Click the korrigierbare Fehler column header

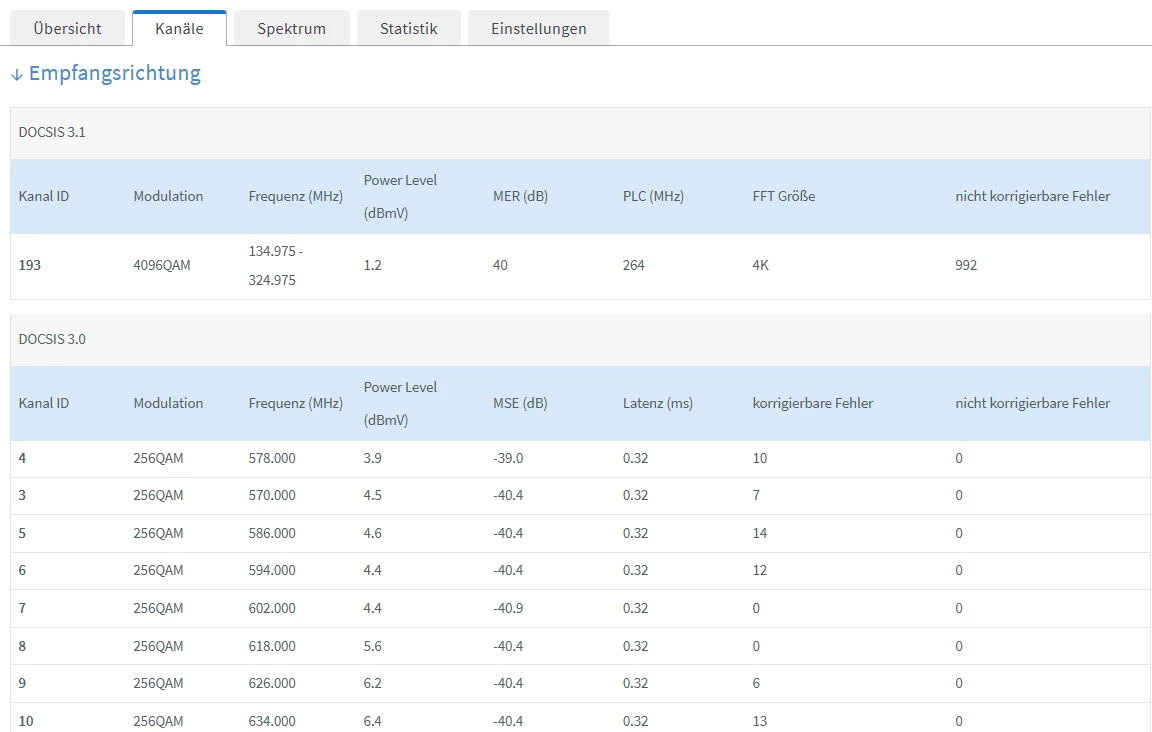pos(812,403)
